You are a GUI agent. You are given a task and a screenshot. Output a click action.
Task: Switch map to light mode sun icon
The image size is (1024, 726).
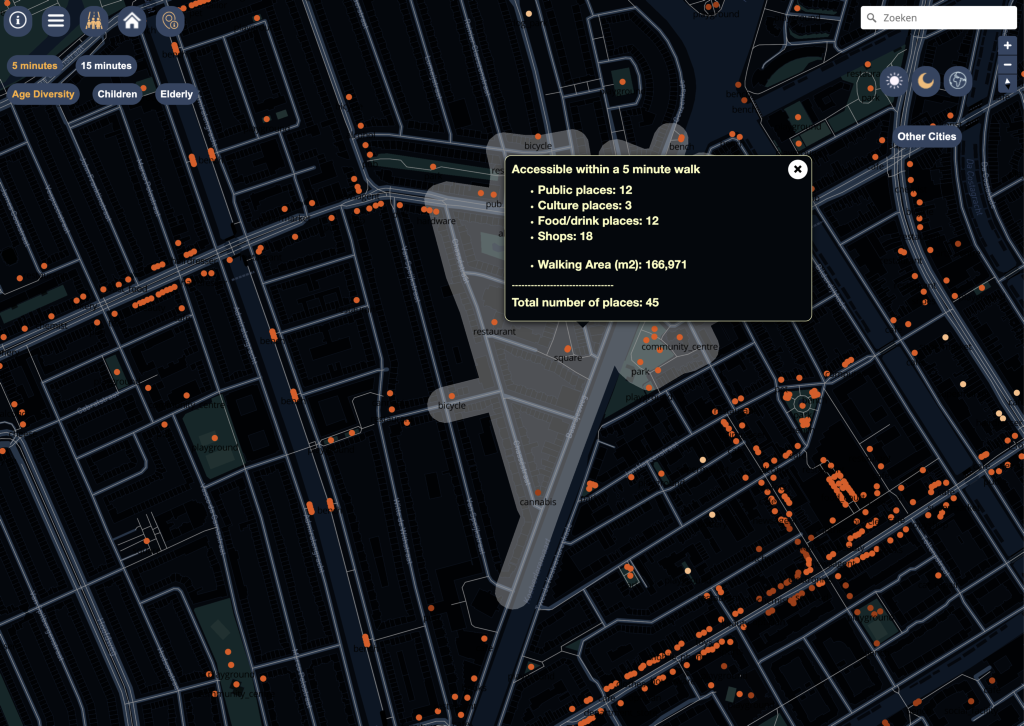tap(895, 81)
